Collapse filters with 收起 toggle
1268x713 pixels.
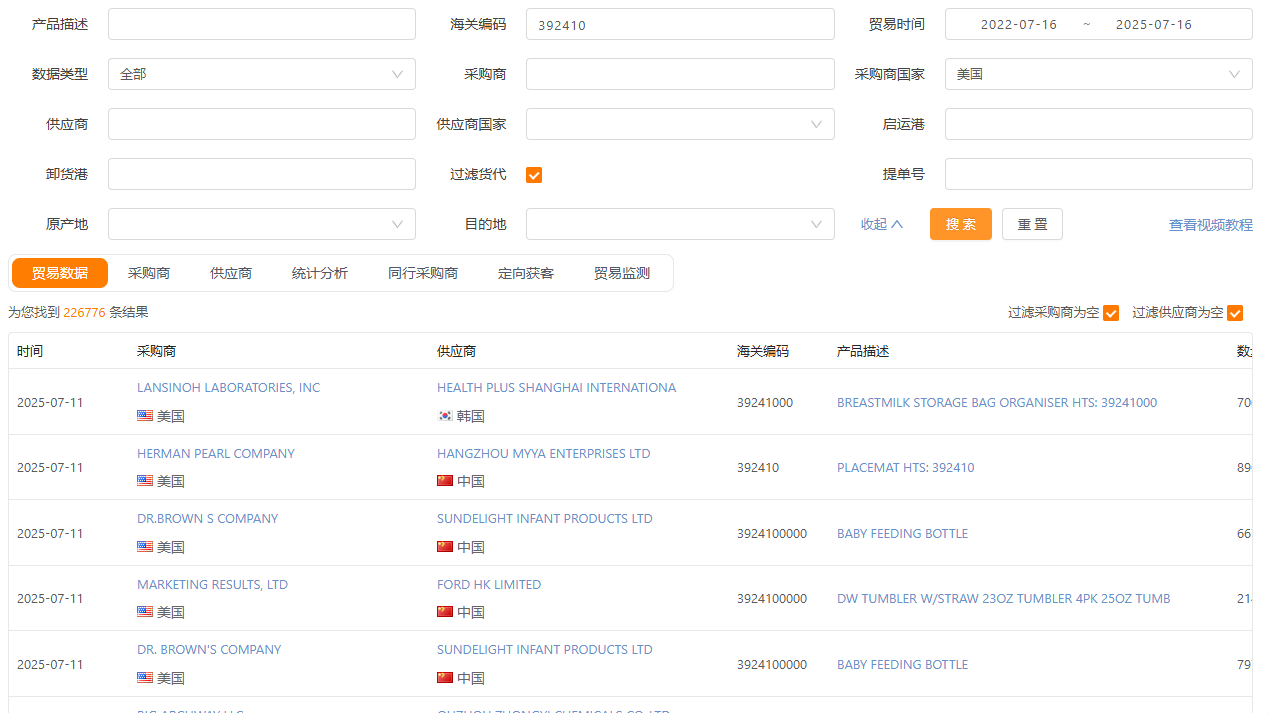tap(882, 224)
